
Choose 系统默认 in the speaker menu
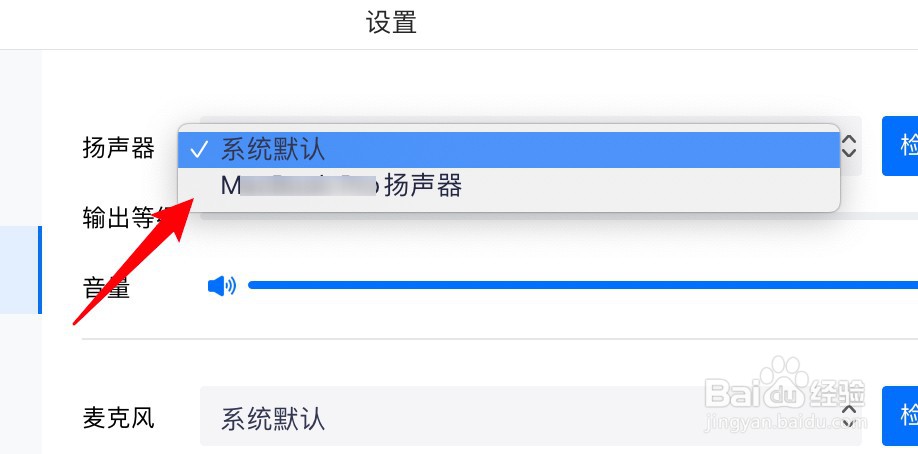coord(508,150)
